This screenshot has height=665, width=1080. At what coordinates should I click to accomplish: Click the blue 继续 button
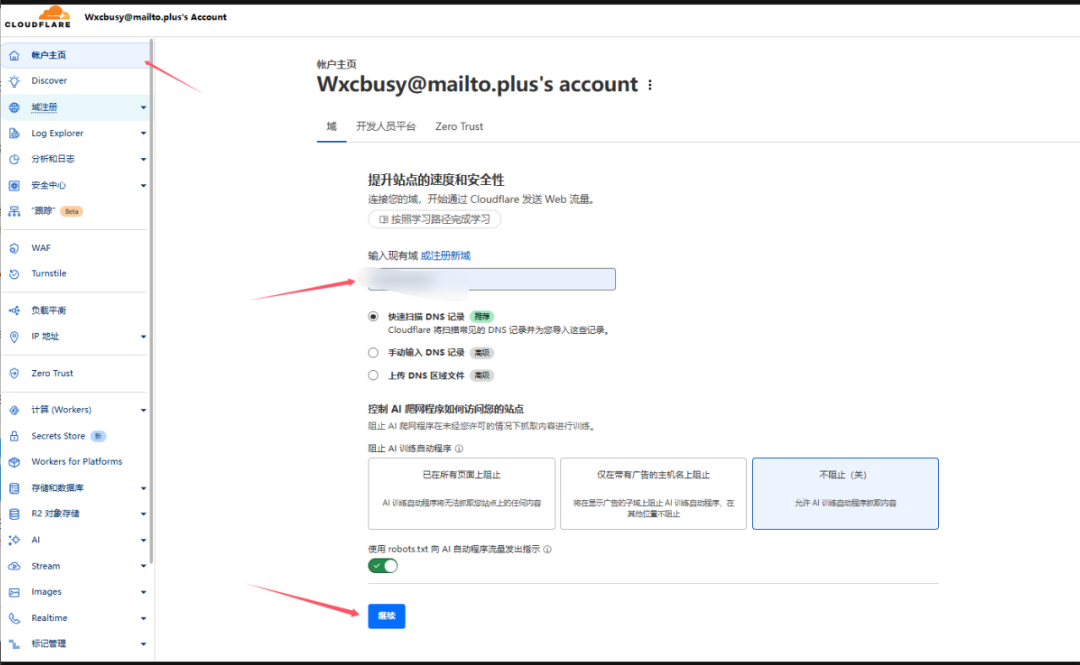pos(386,616)
